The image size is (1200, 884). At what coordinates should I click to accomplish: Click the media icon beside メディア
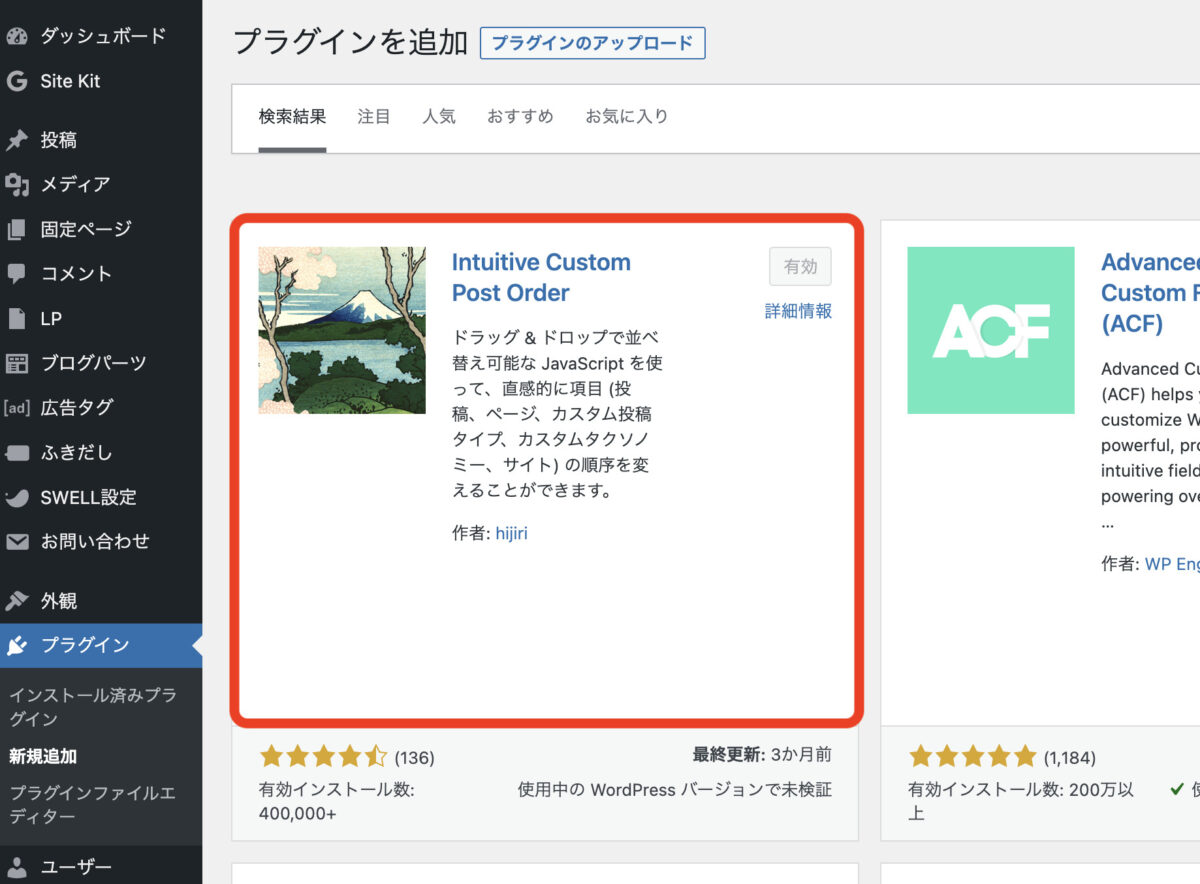pos(16,184)
